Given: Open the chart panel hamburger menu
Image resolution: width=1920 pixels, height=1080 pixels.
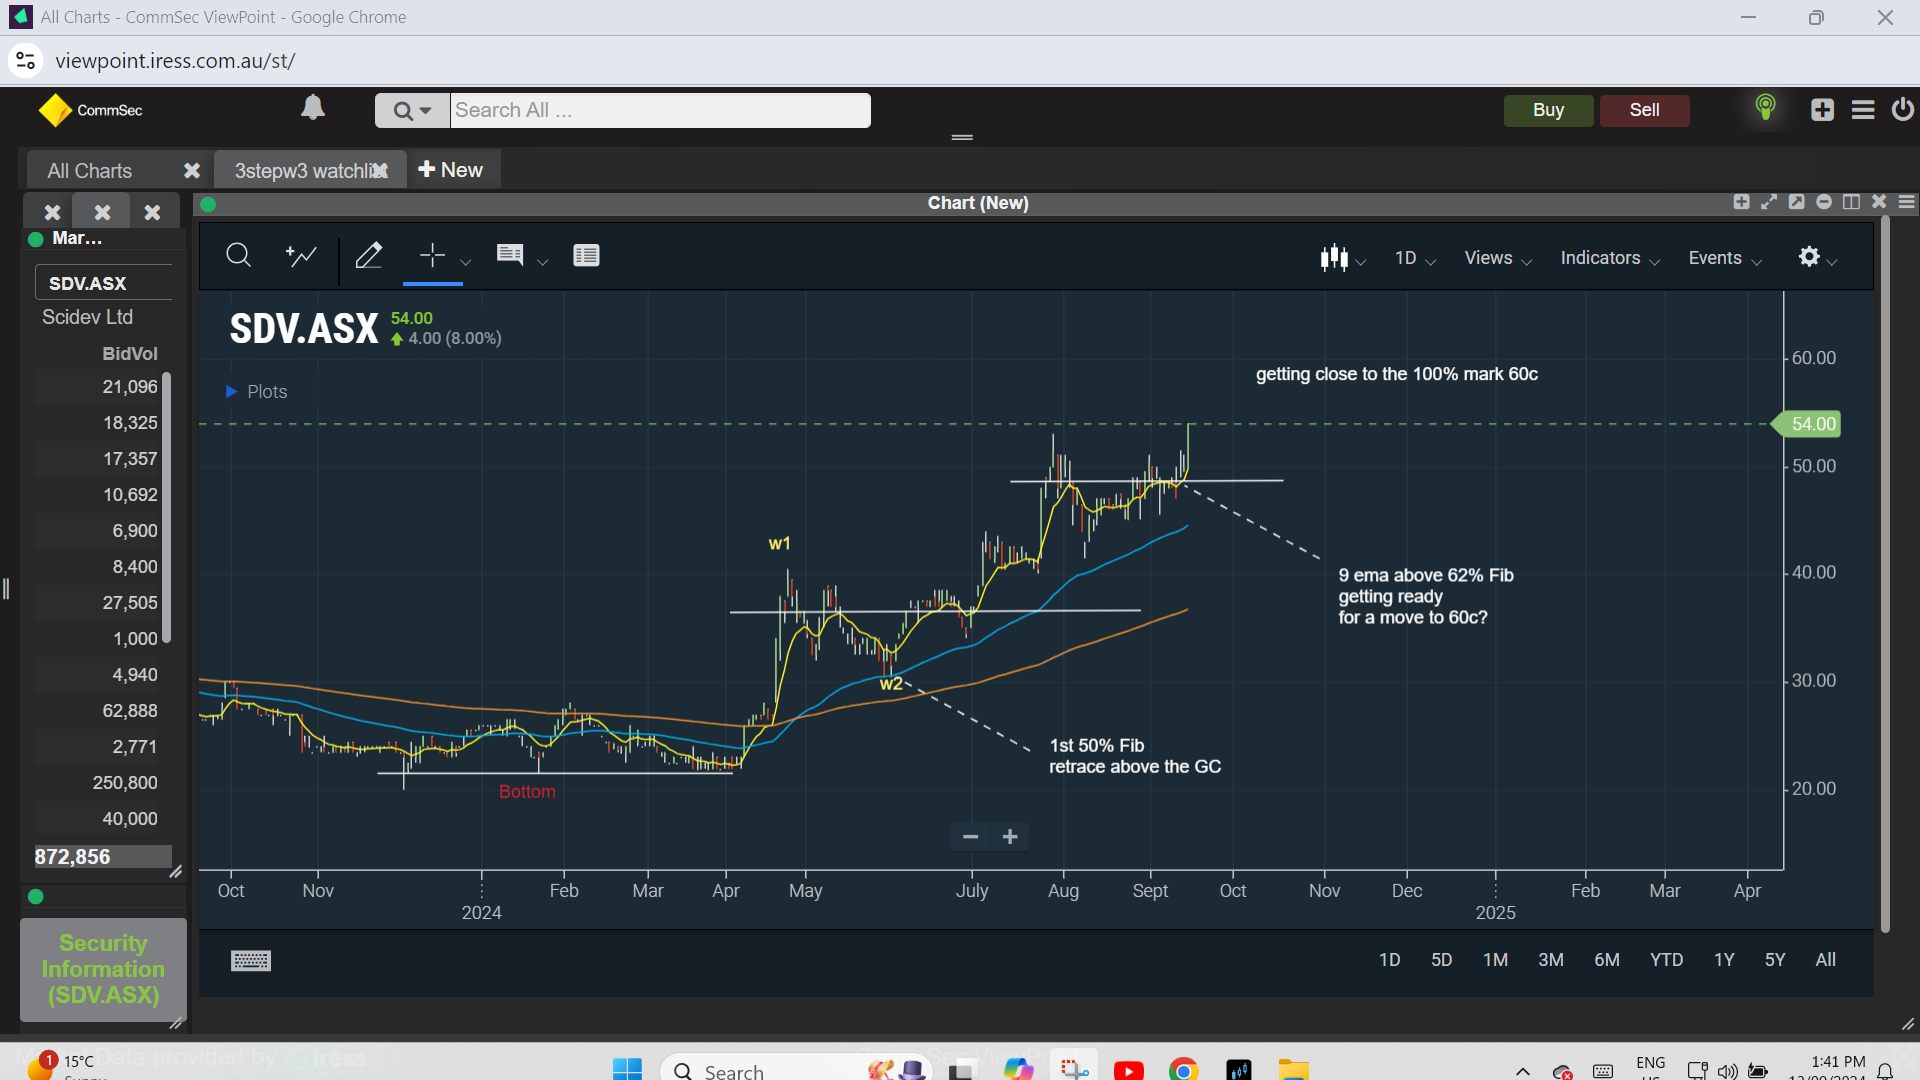Looking at the screenshot, I should [1907, 202].
